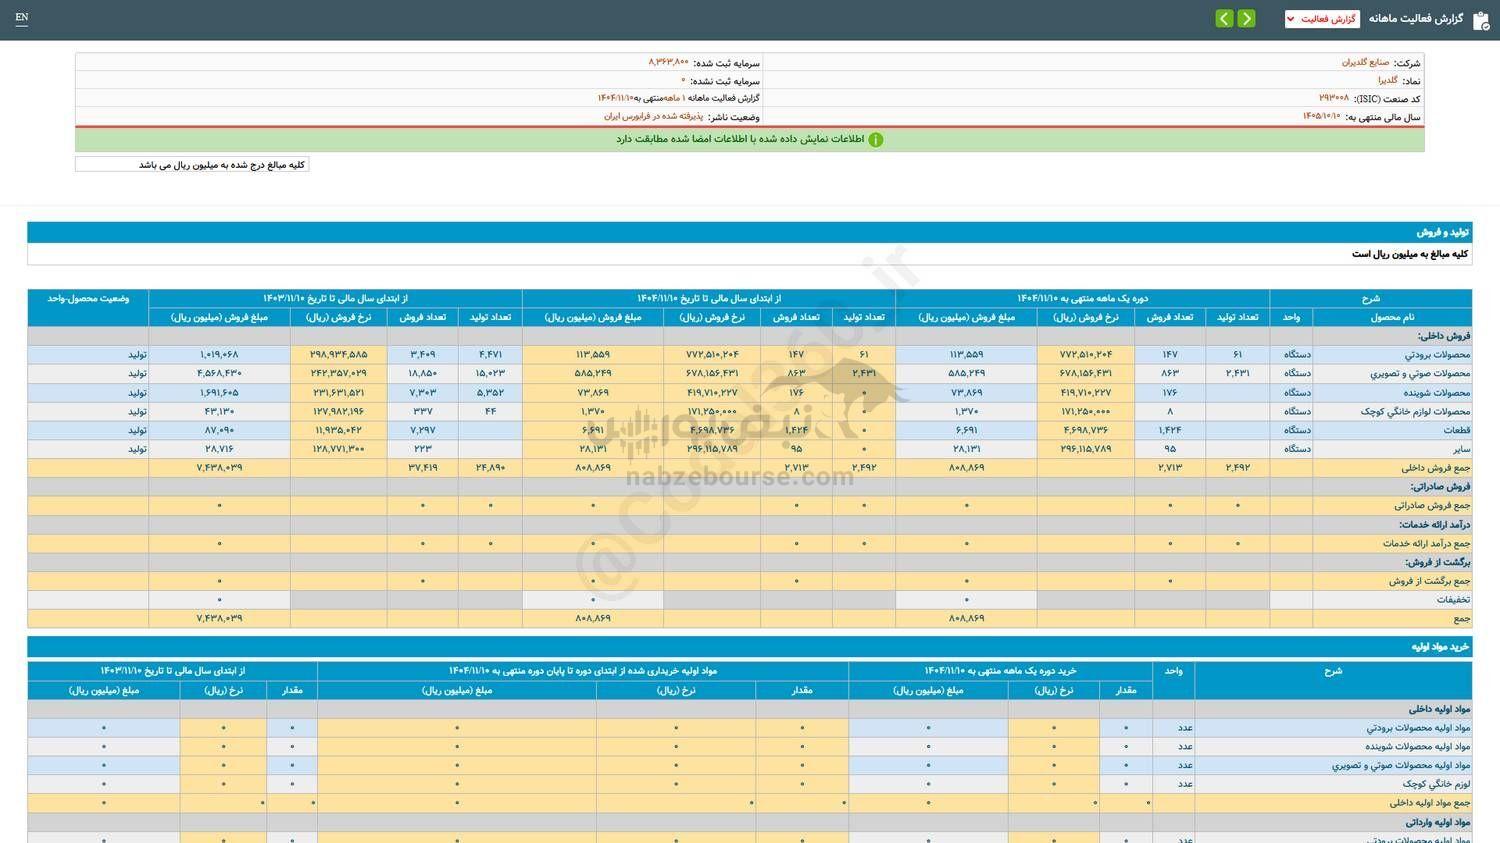Click the green info icon in the notice banner

pos(876,139)
